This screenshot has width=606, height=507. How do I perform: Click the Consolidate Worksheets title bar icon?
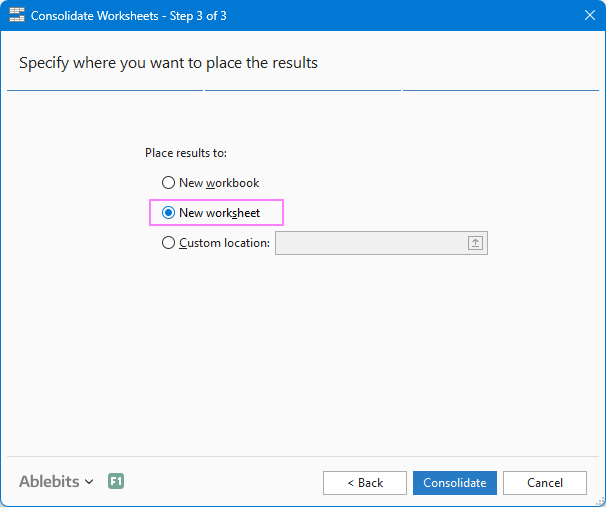[17, 16]
